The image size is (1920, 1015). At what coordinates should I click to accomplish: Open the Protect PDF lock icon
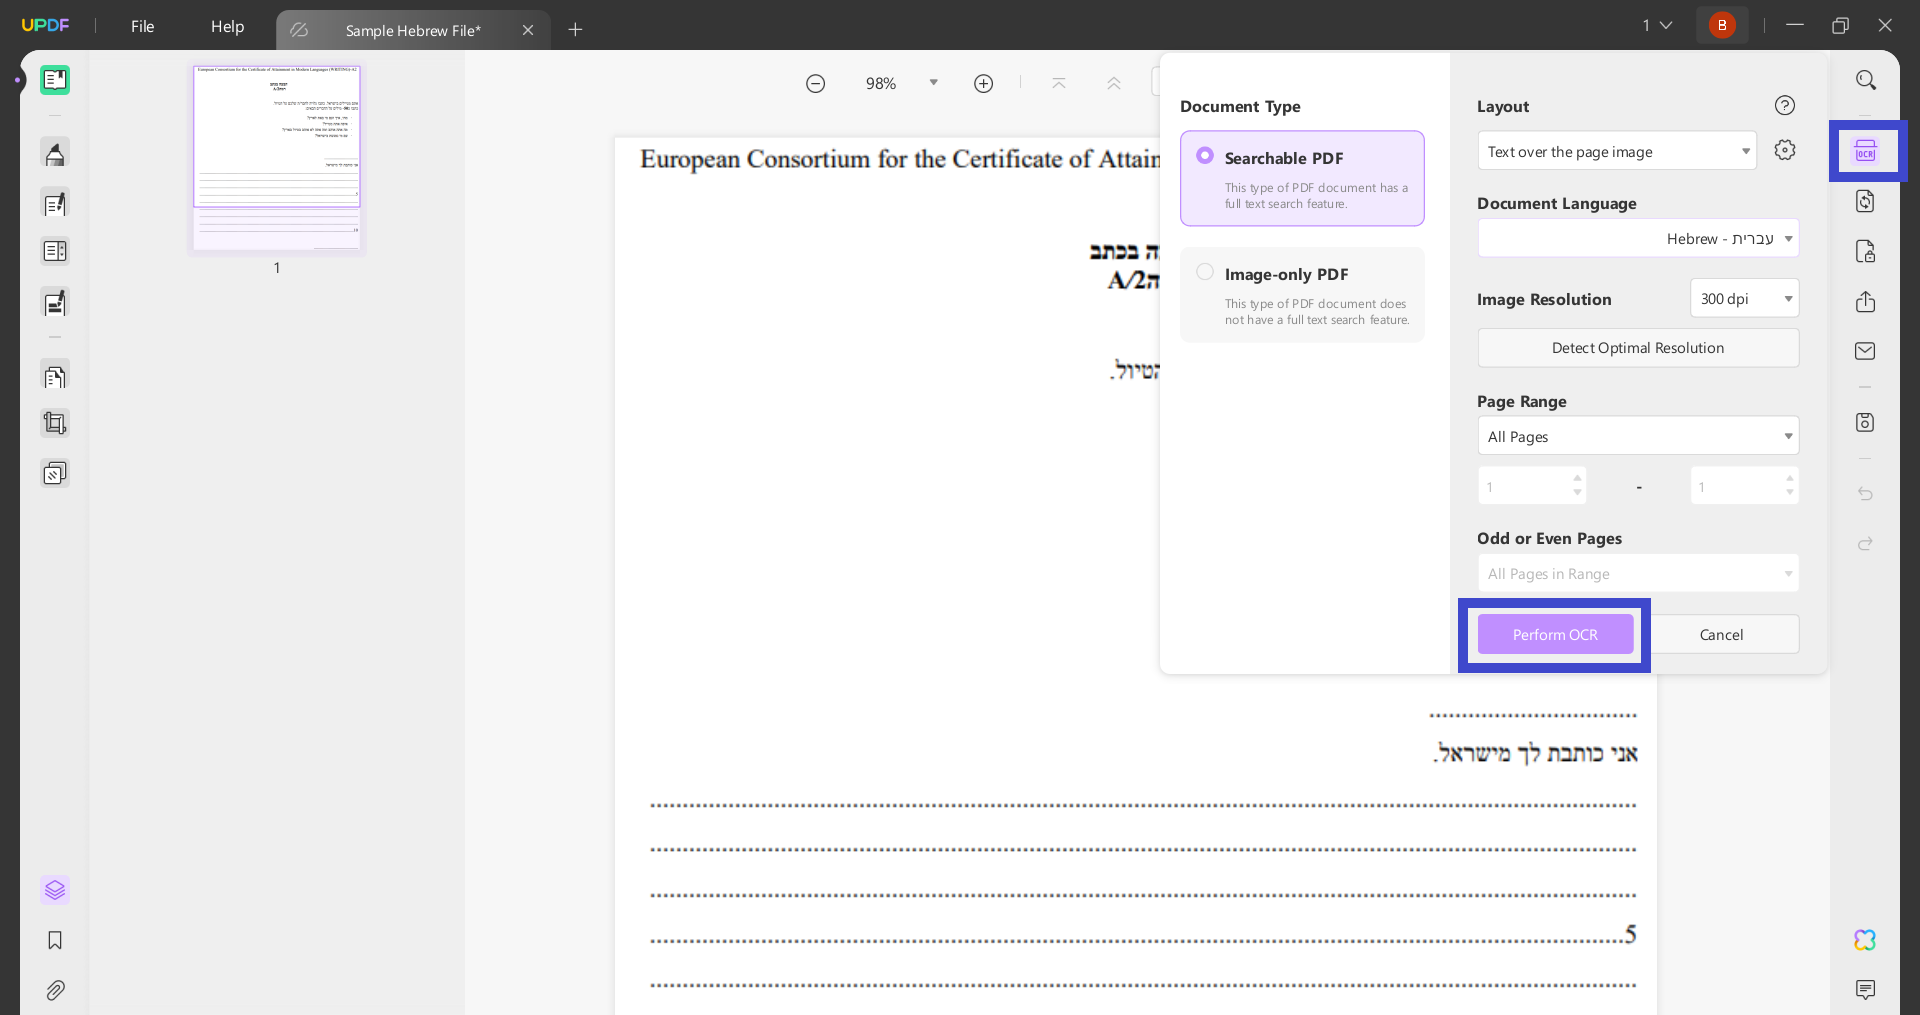point(1866,251)
